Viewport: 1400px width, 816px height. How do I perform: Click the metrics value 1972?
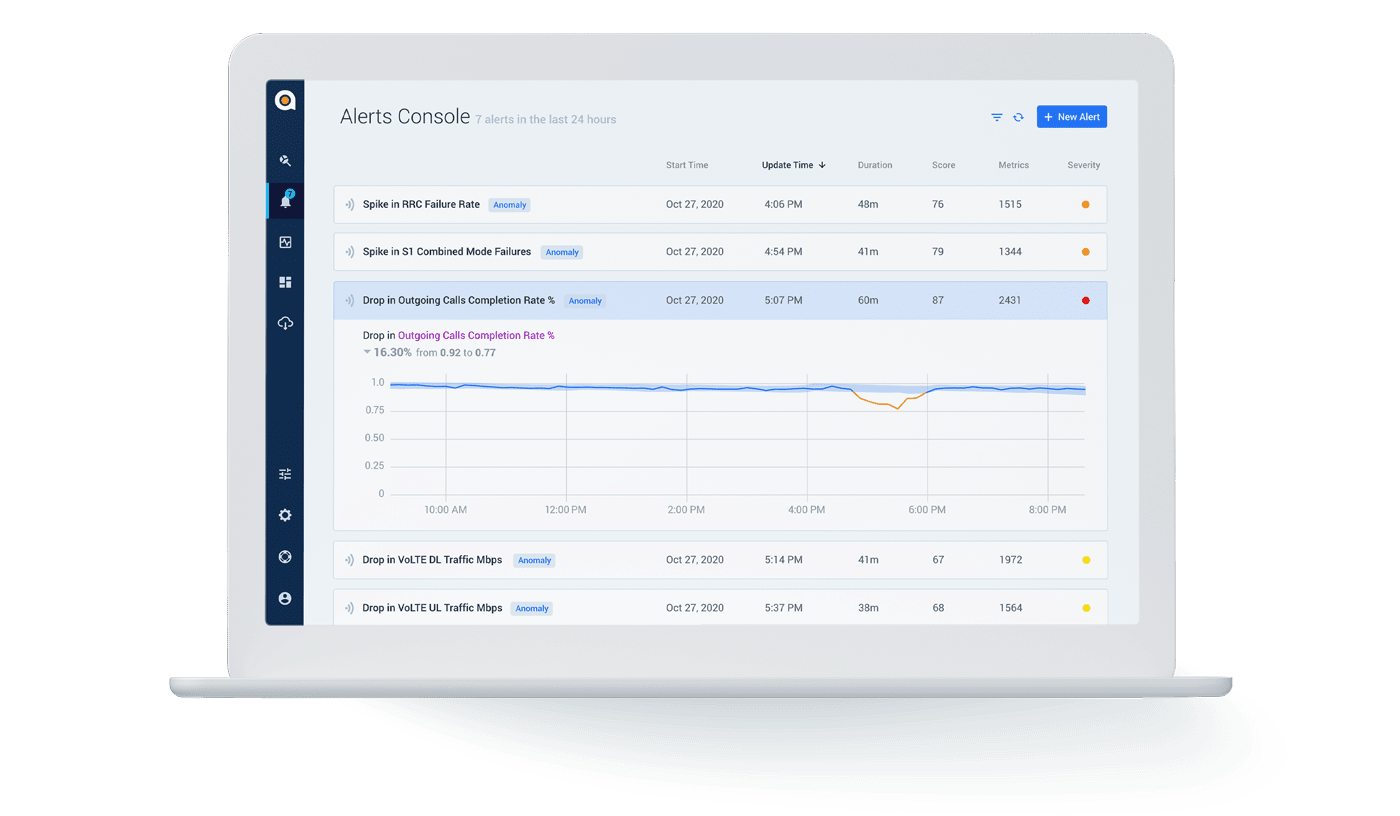point(1010,560)
